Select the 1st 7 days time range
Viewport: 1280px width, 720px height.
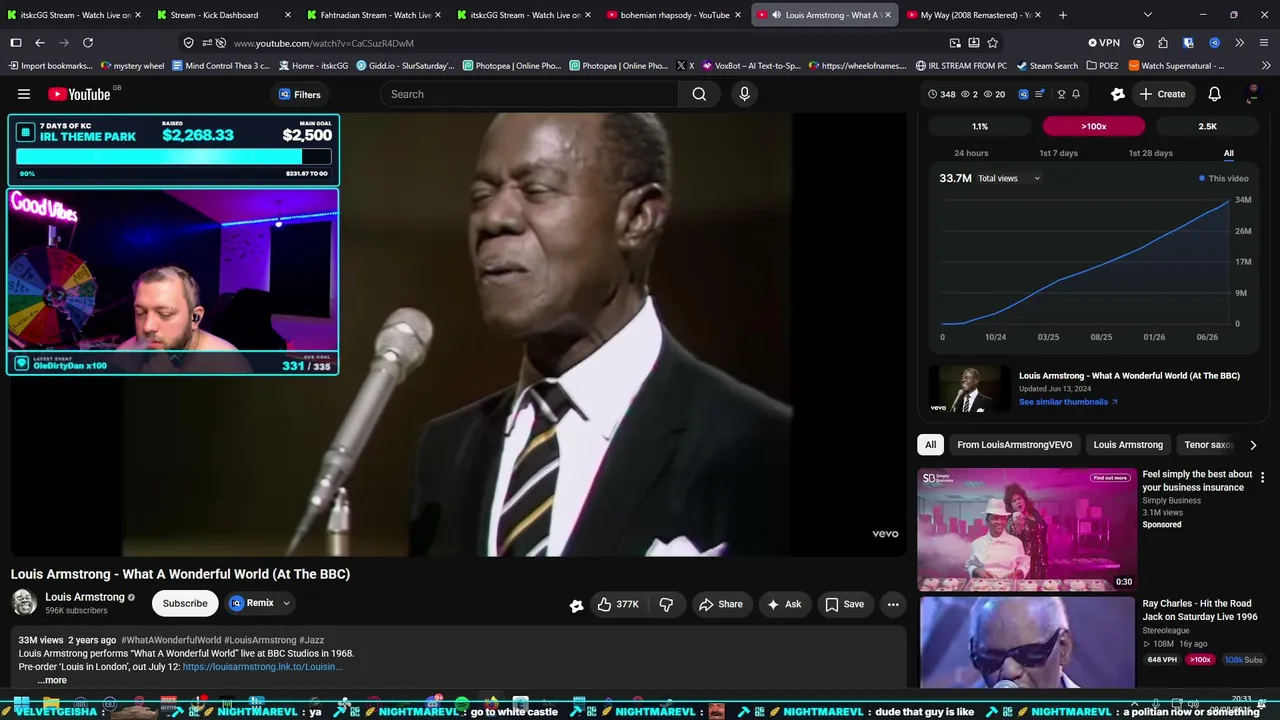click(x=1058, y=153)
